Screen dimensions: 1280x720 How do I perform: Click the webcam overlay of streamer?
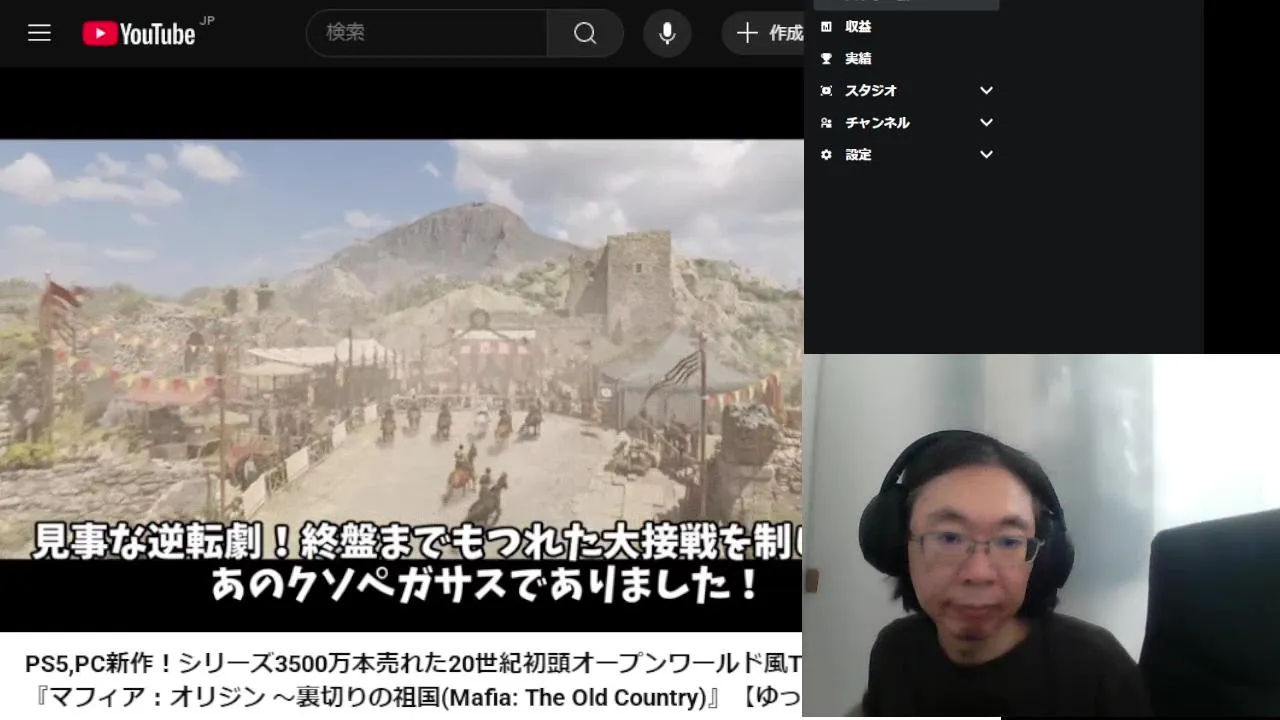click(x=1041, y=536)
